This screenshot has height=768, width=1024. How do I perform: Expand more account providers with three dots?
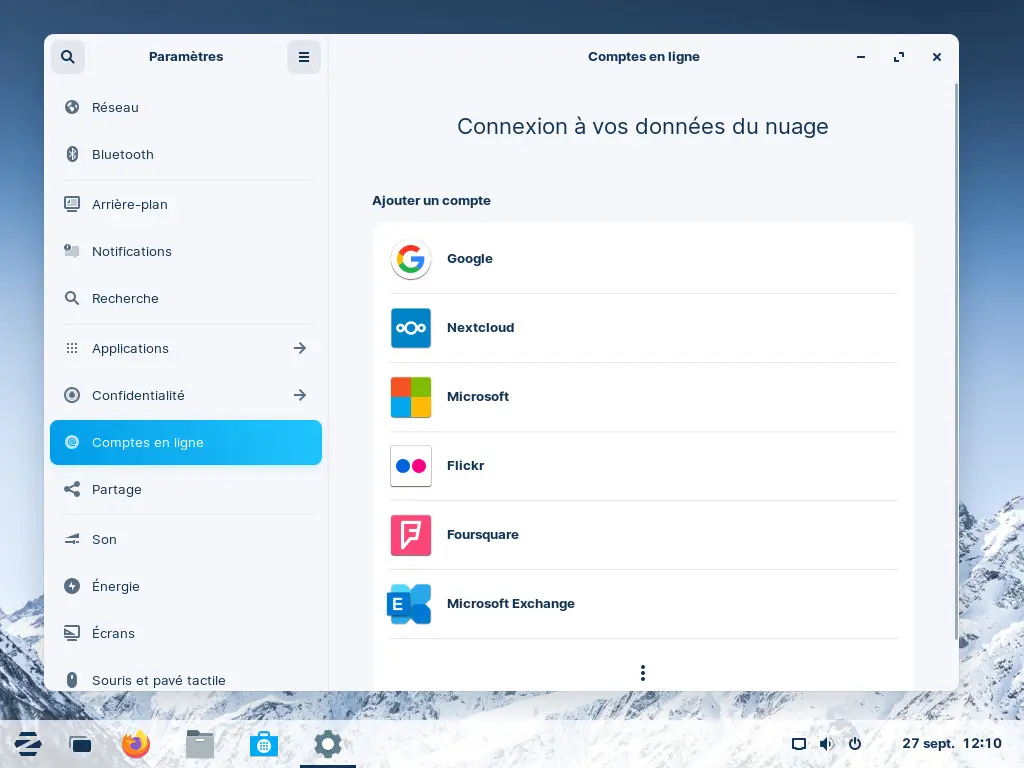(643, 673)
